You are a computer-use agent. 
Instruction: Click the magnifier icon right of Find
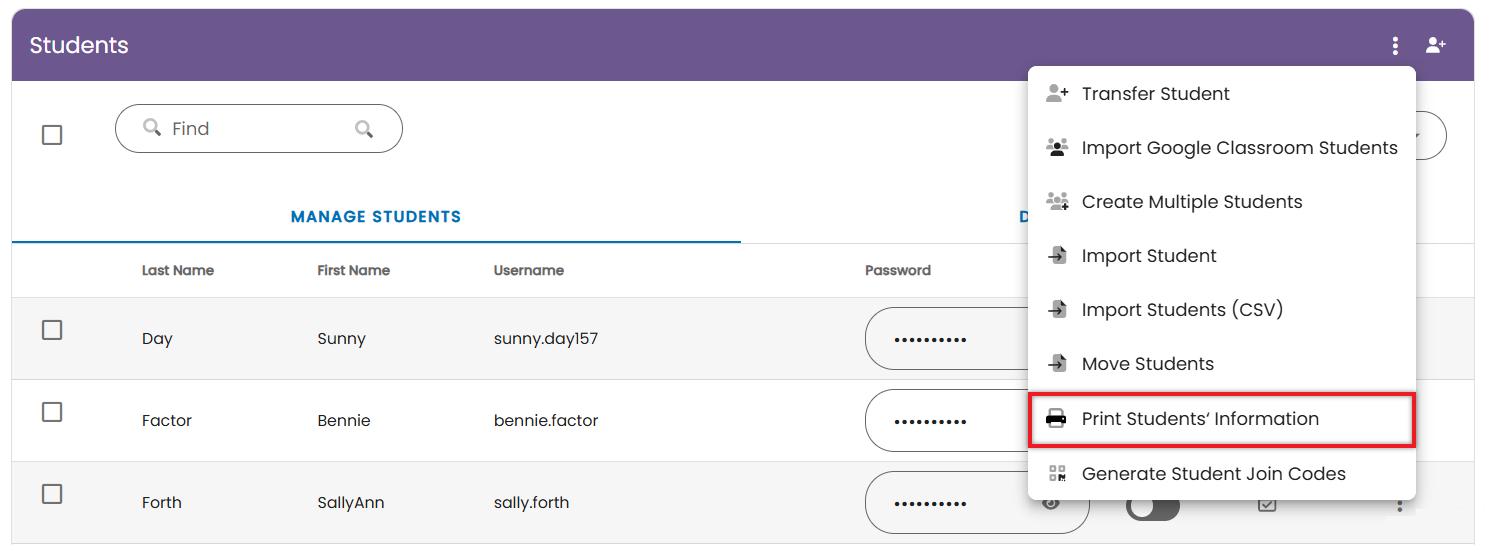pyautogui.click(x=364, y=129)
